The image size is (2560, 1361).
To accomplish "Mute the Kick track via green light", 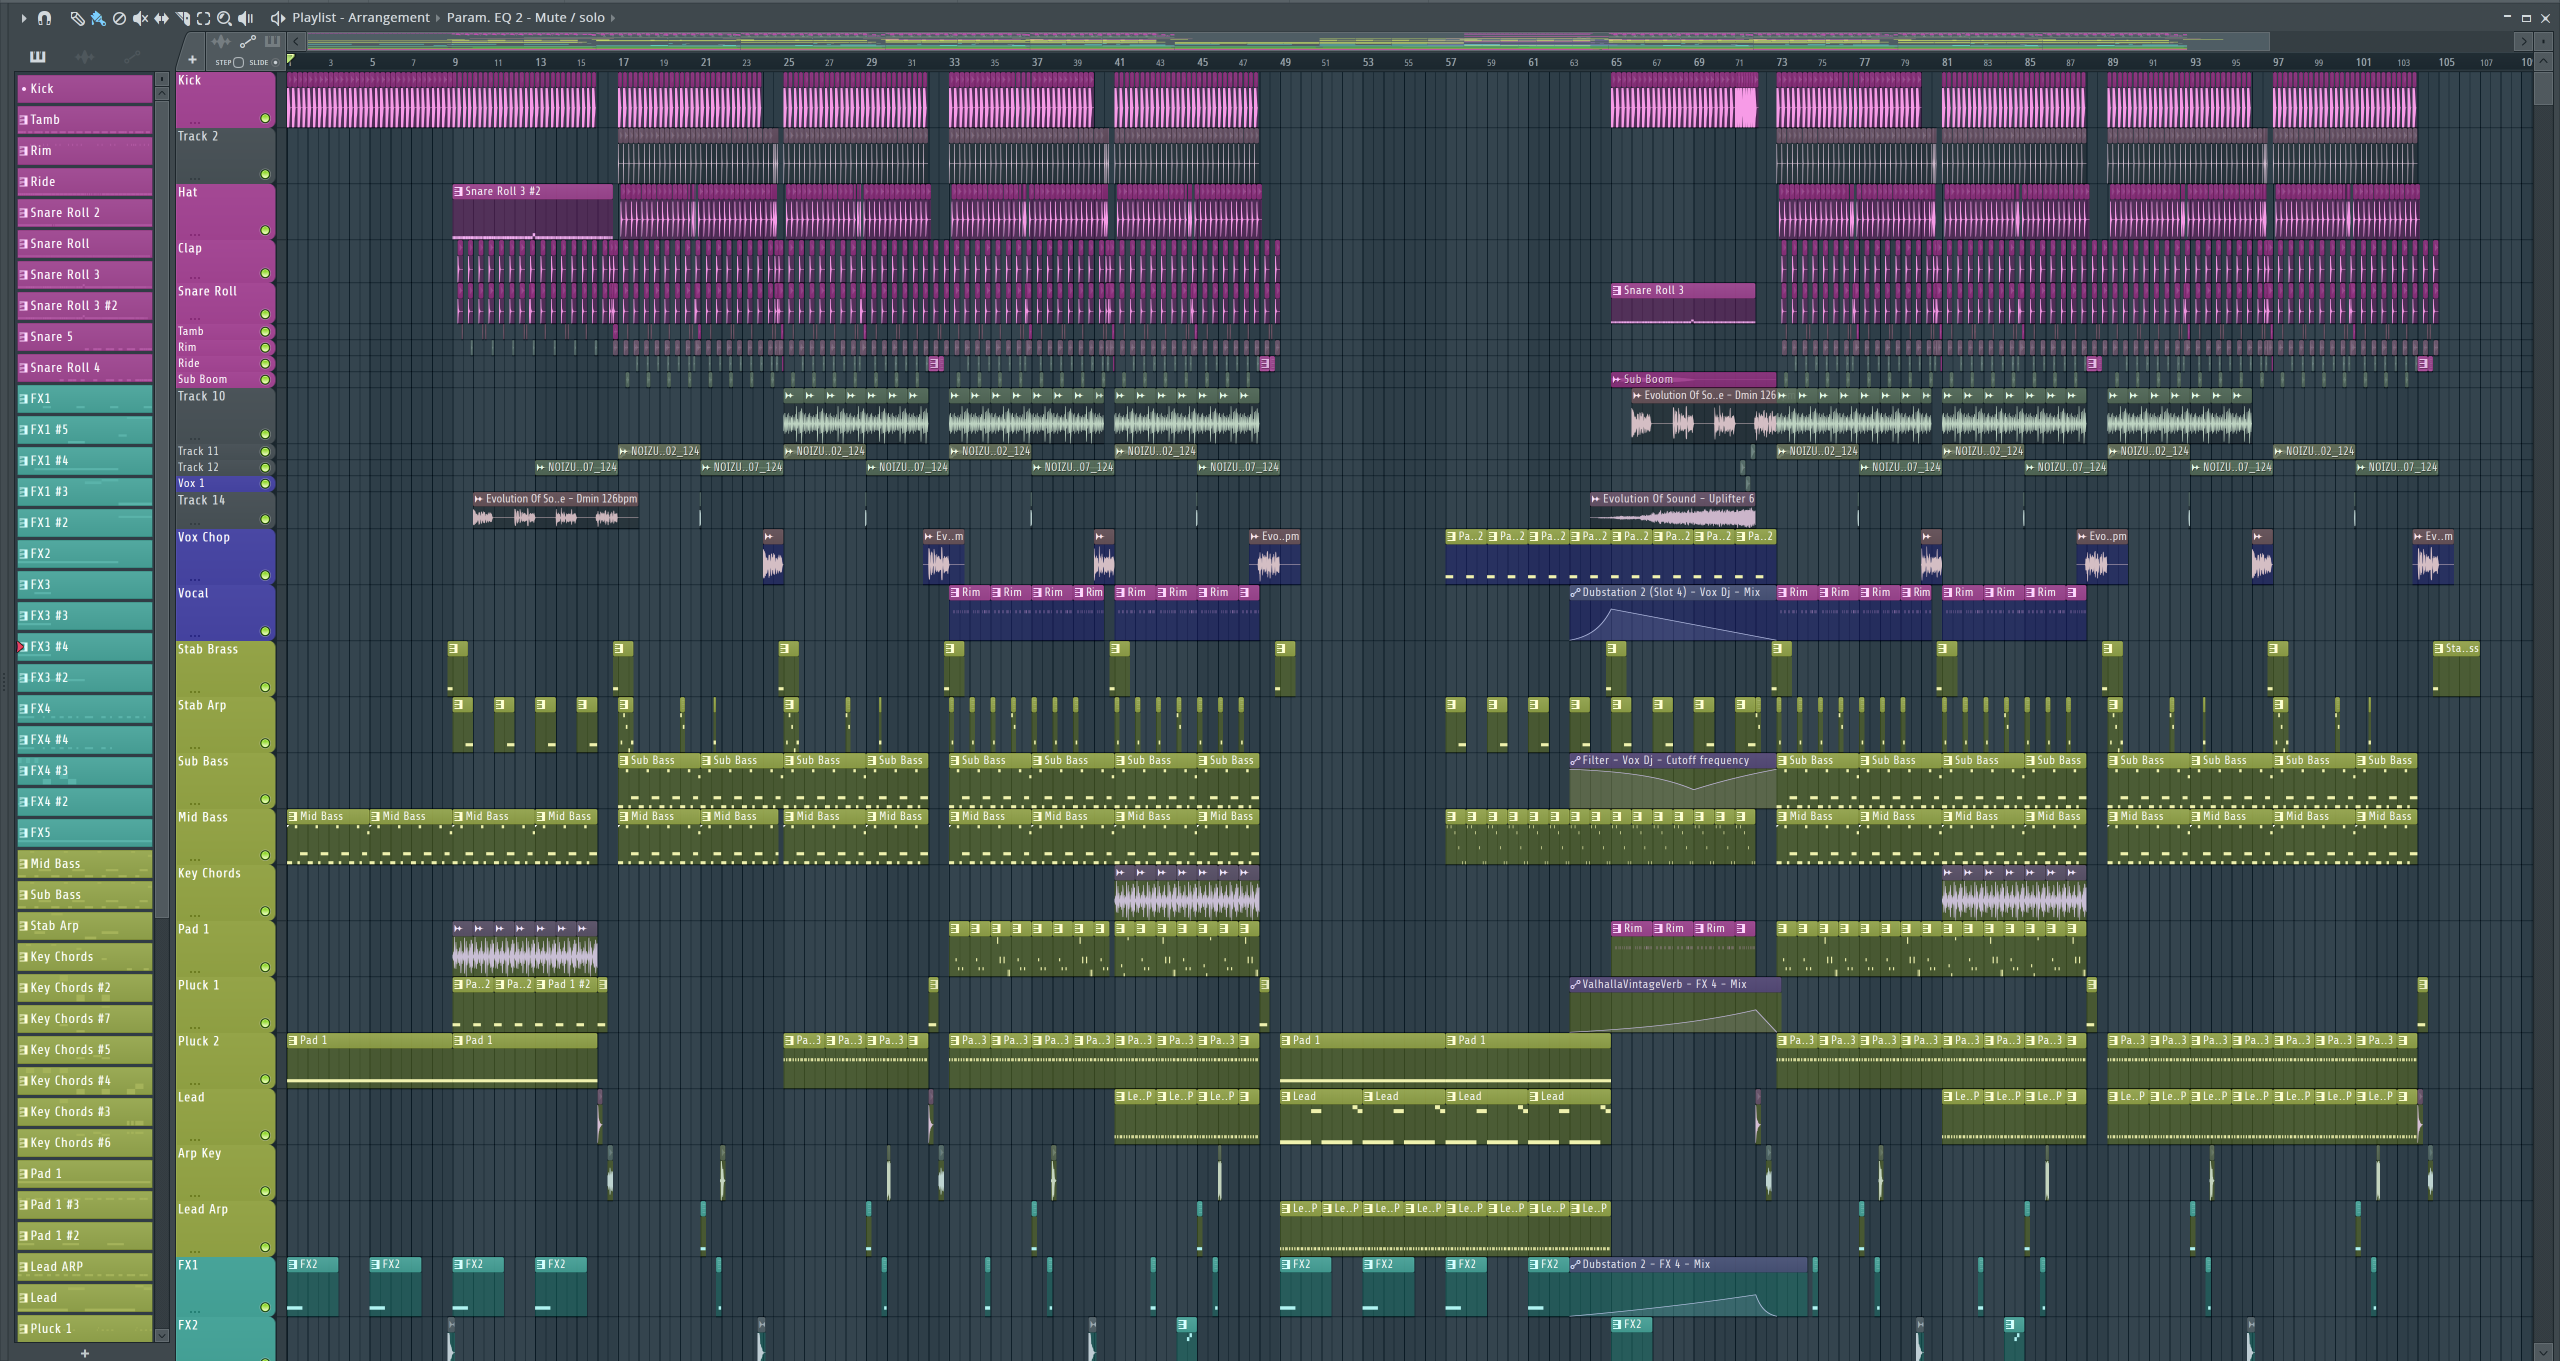I will click(265, 118).
